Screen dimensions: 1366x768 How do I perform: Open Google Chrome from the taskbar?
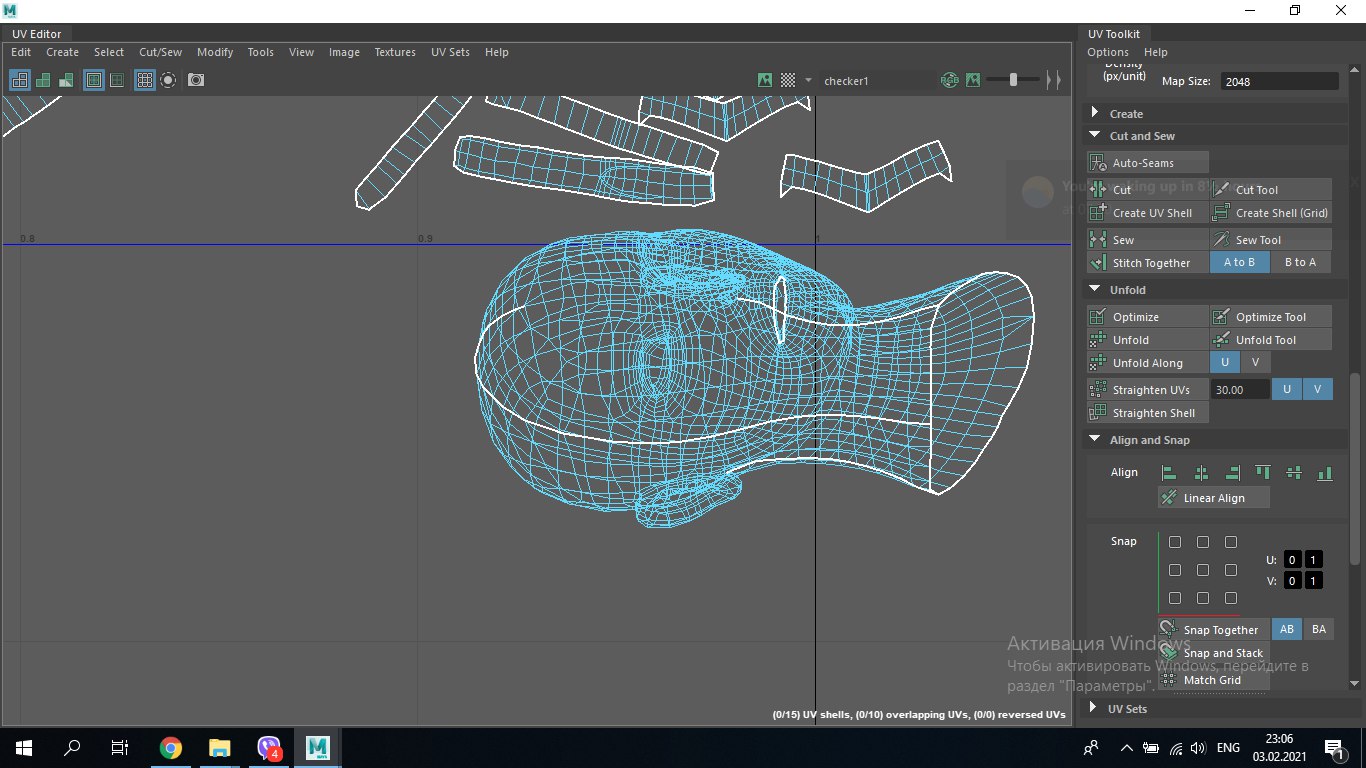[x=171, y=747]
